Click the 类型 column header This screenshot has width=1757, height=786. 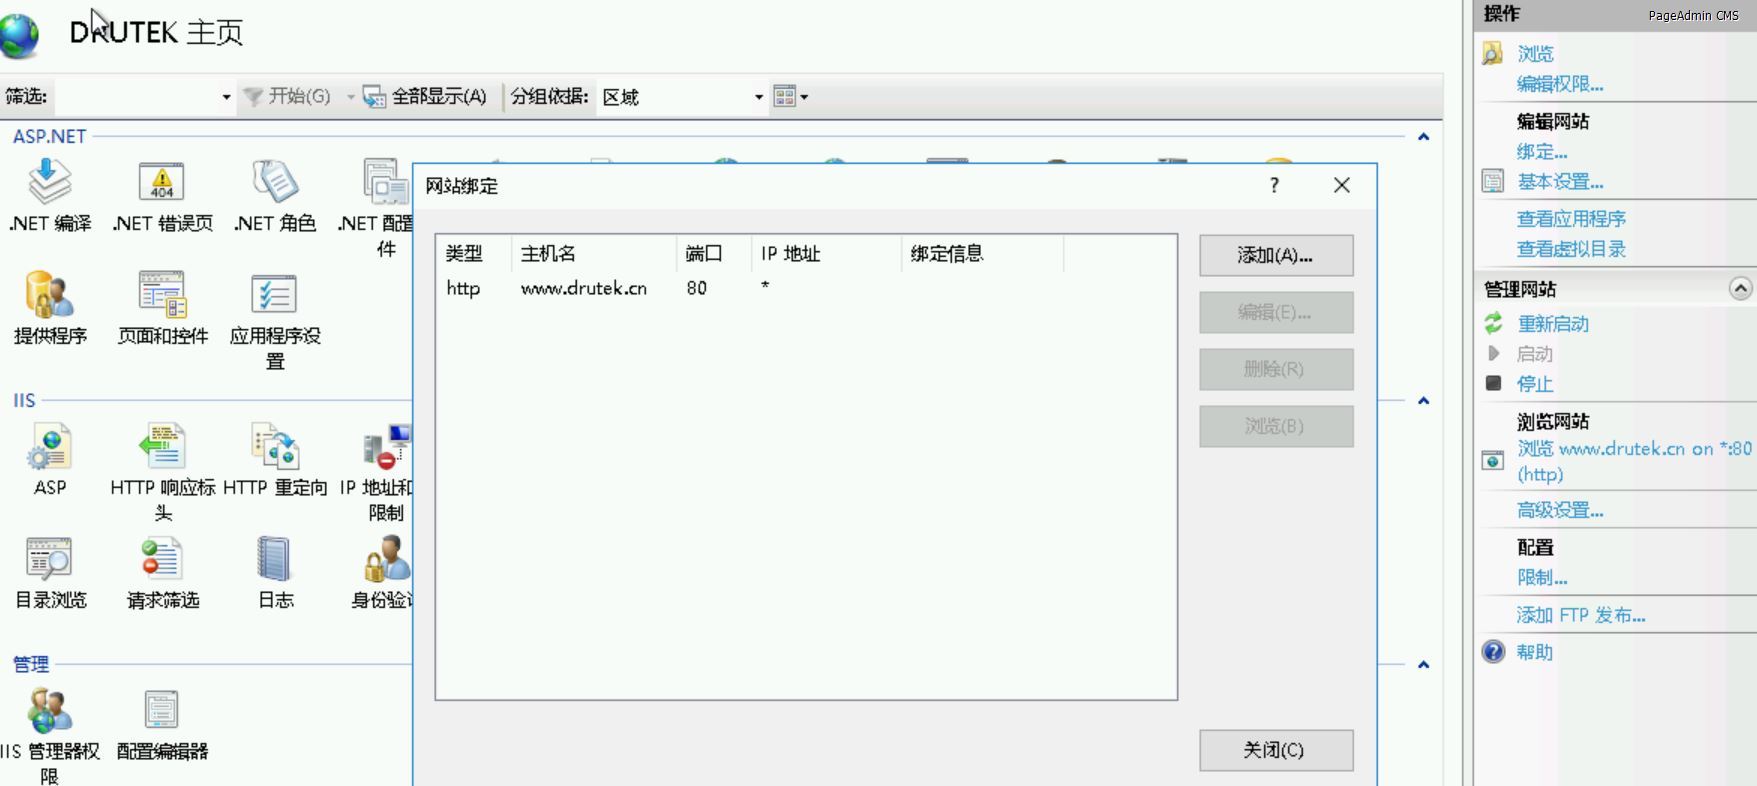(x=474, y=254)
